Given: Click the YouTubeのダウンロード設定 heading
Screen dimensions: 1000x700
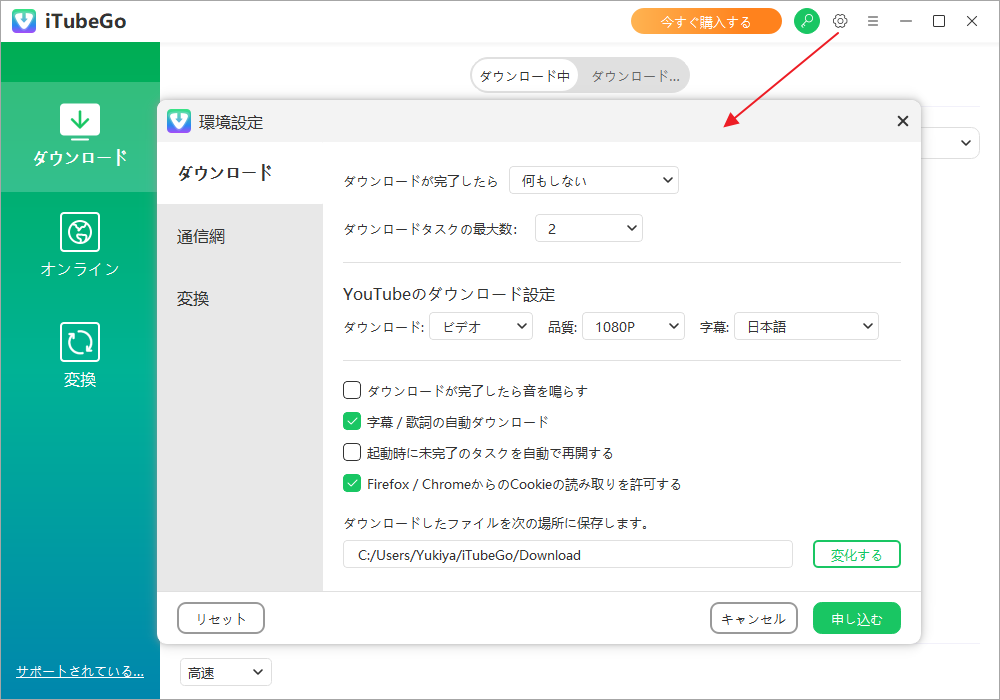Looking at the screenshot, I should pyautogui.click(x=449, y=294).
